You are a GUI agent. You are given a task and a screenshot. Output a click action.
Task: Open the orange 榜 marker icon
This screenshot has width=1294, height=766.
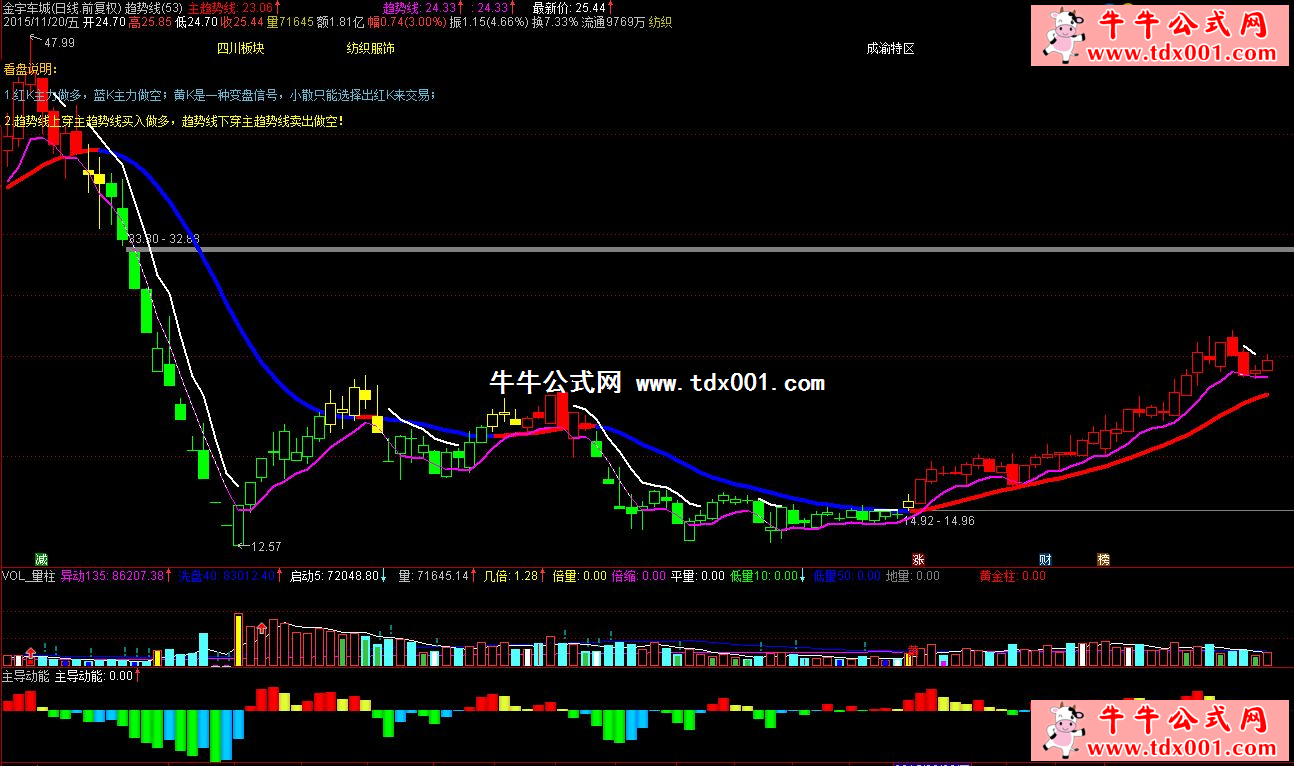coord(1104,559)
